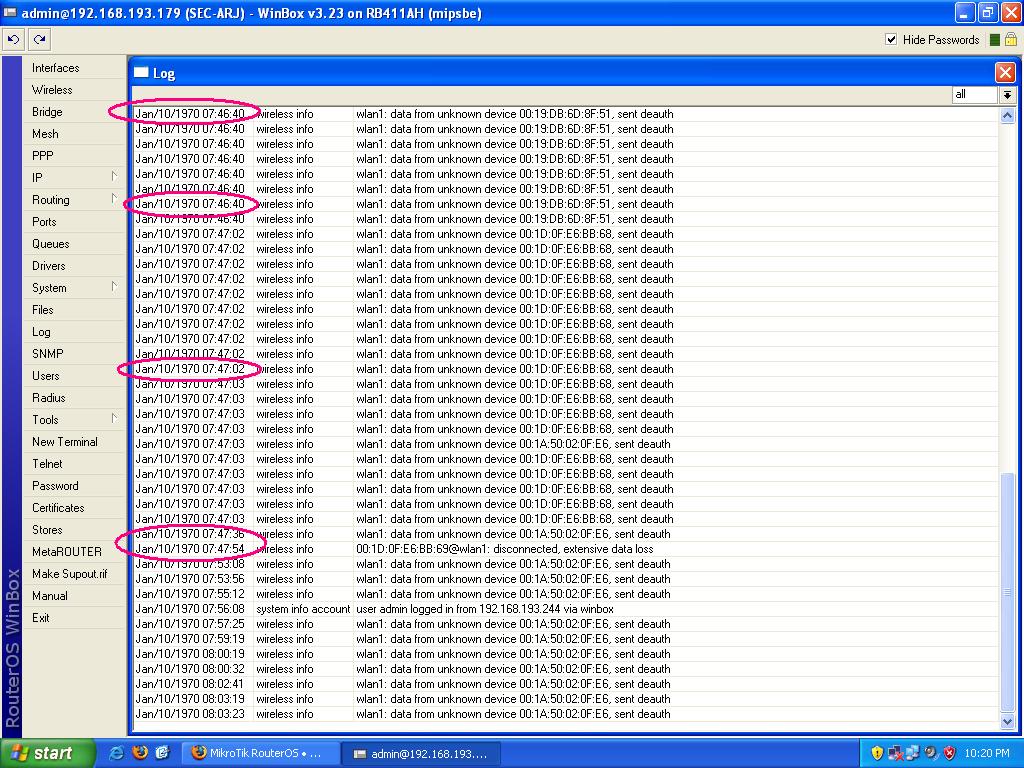Expand the Tools submenu arrow
Viewport: 1024px width, 768px height.
tap(114, 419)
